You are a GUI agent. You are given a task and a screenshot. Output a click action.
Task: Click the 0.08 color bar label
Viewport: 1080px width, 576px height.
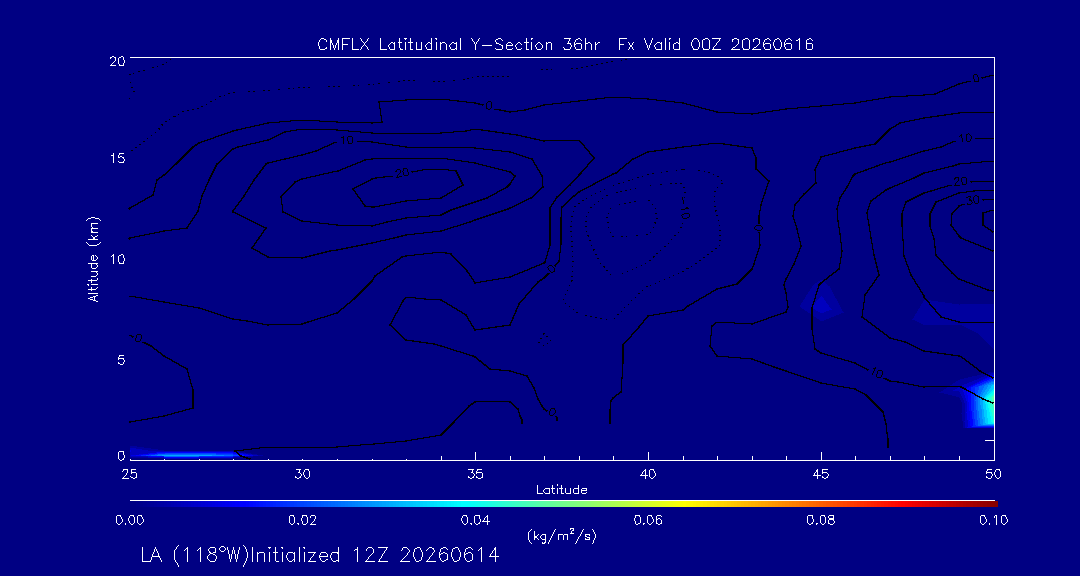pyautogui.click(x=820, y=520)
